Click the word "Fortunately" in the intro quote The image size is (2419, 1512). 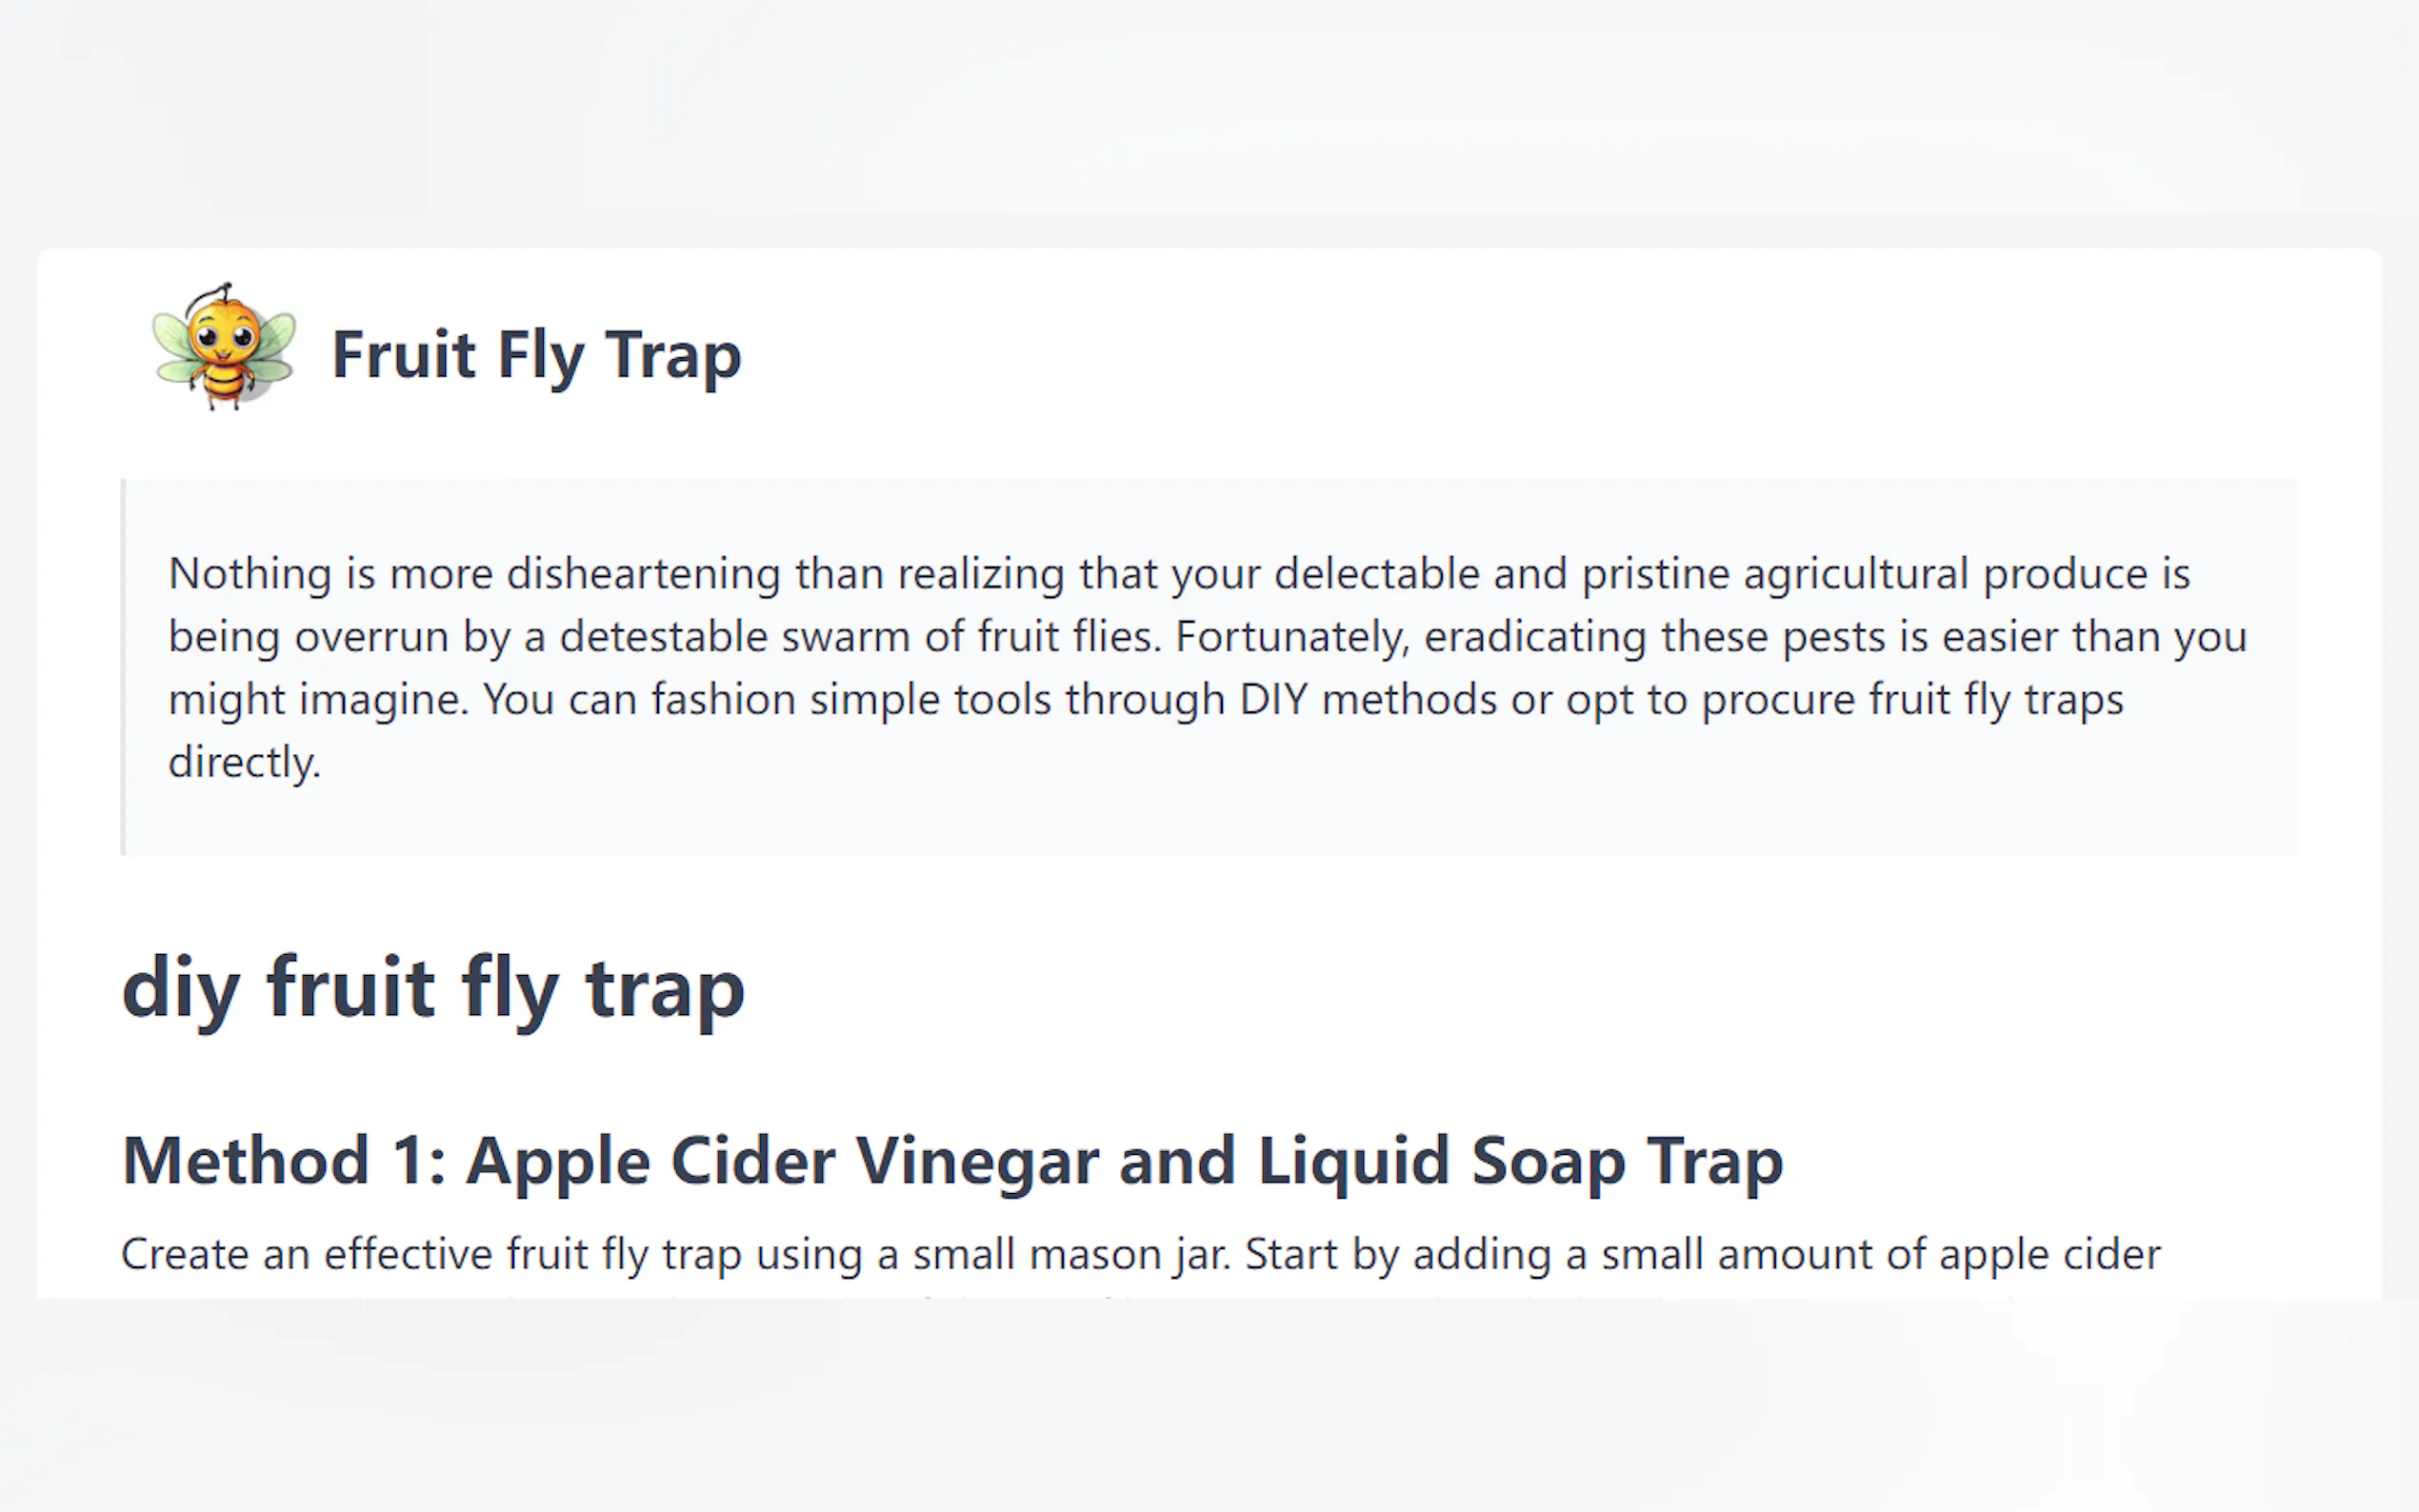tap(1291, 637)
